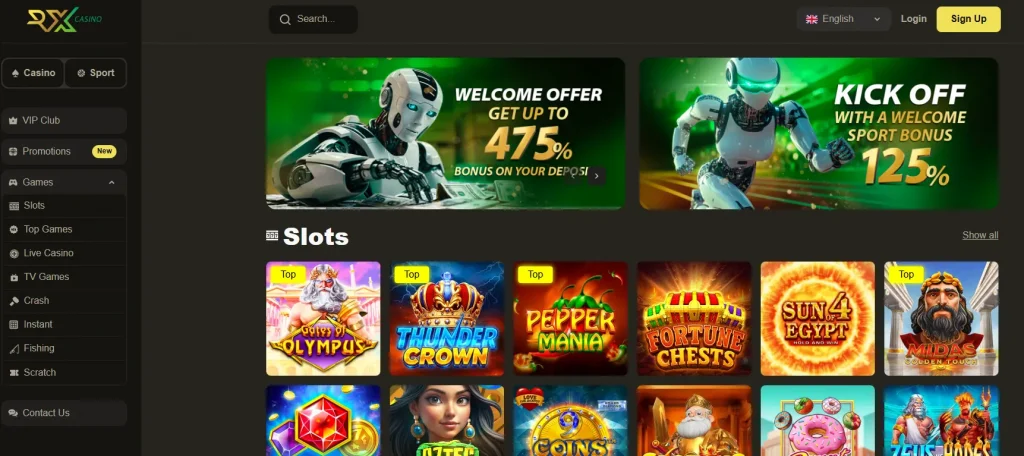The height and width of the screenshot is (456, 1024).
Task: Click the VIP Club crown icon
Action: tap(13, 121)
